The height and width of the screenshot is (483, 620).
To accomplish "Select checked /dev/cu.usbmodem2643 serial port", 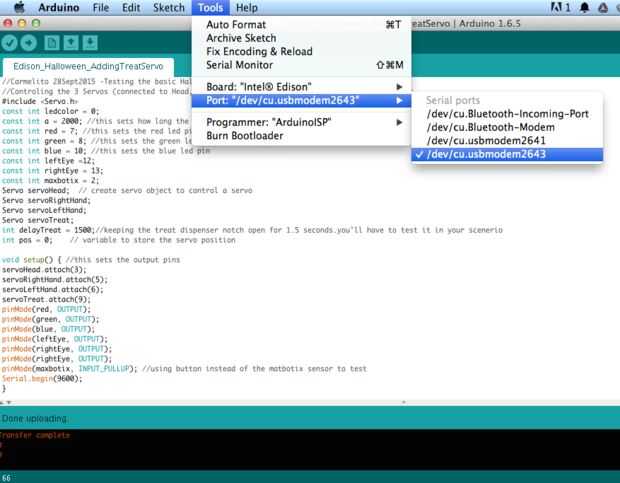I will coord(507,154).
